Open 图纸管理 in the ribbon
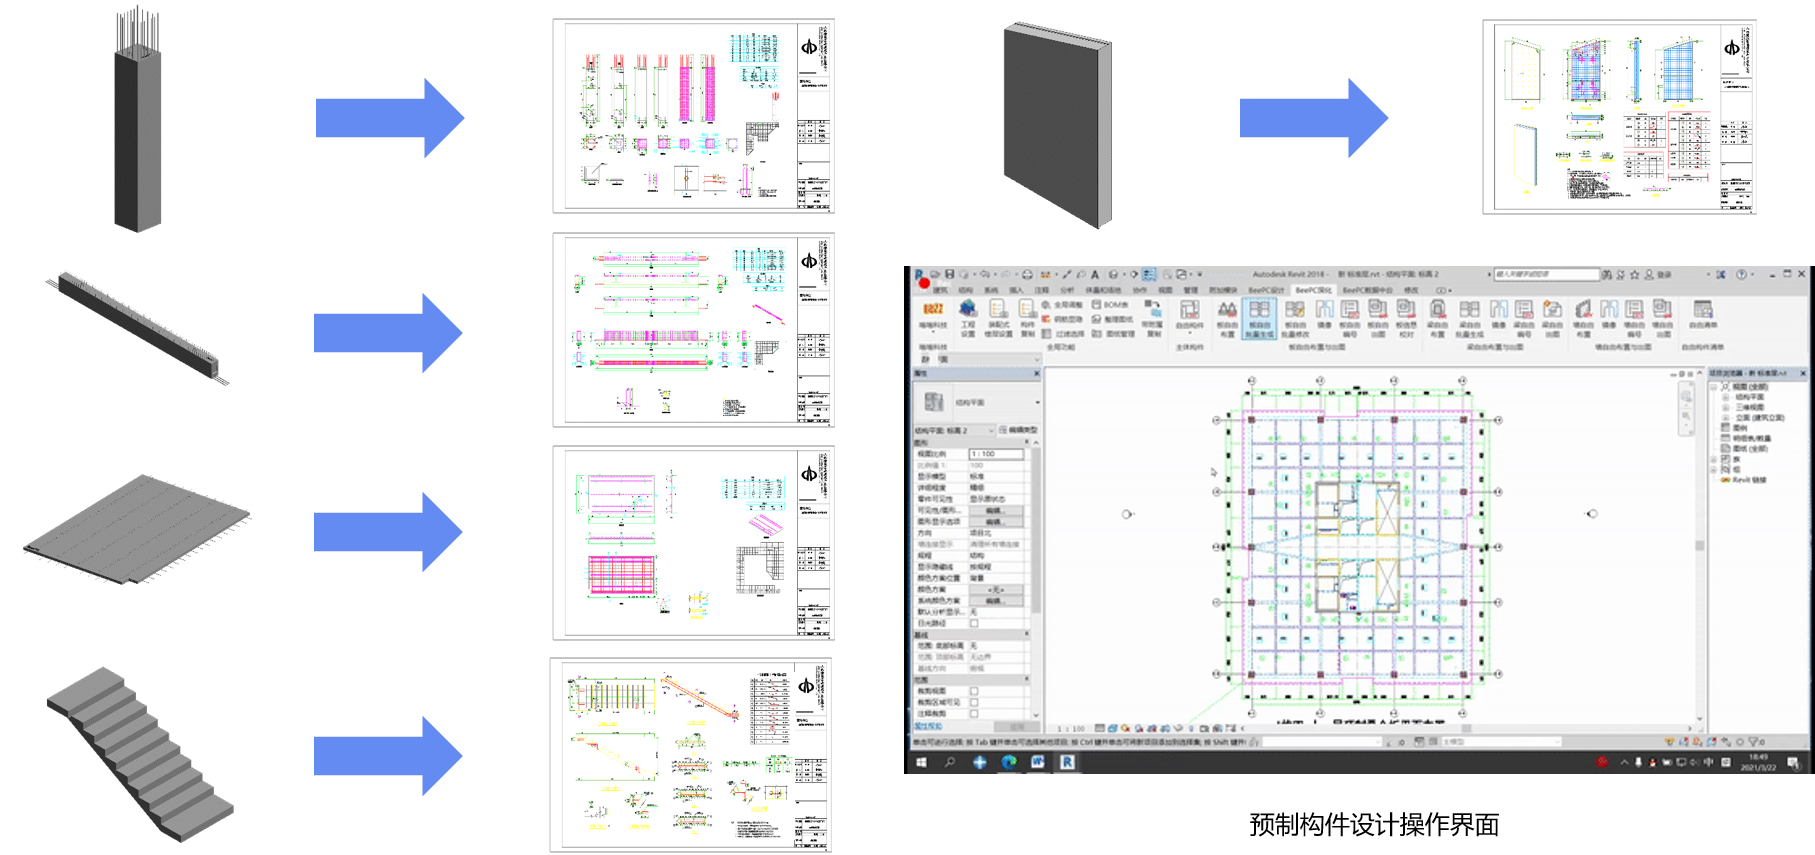The image size is (1815, 855). point(1114,333)
